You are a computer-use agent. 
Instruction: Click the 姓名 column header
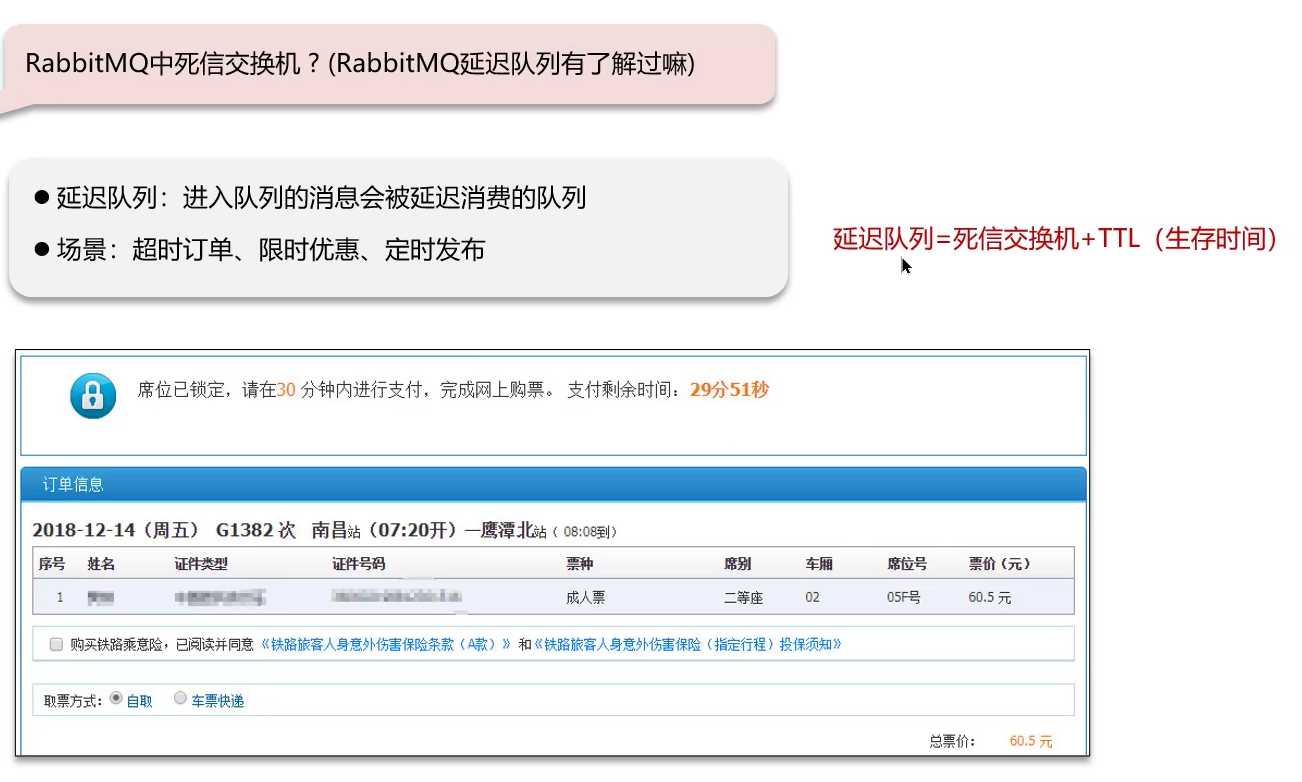pyautogui.click(x=101, y=564)
